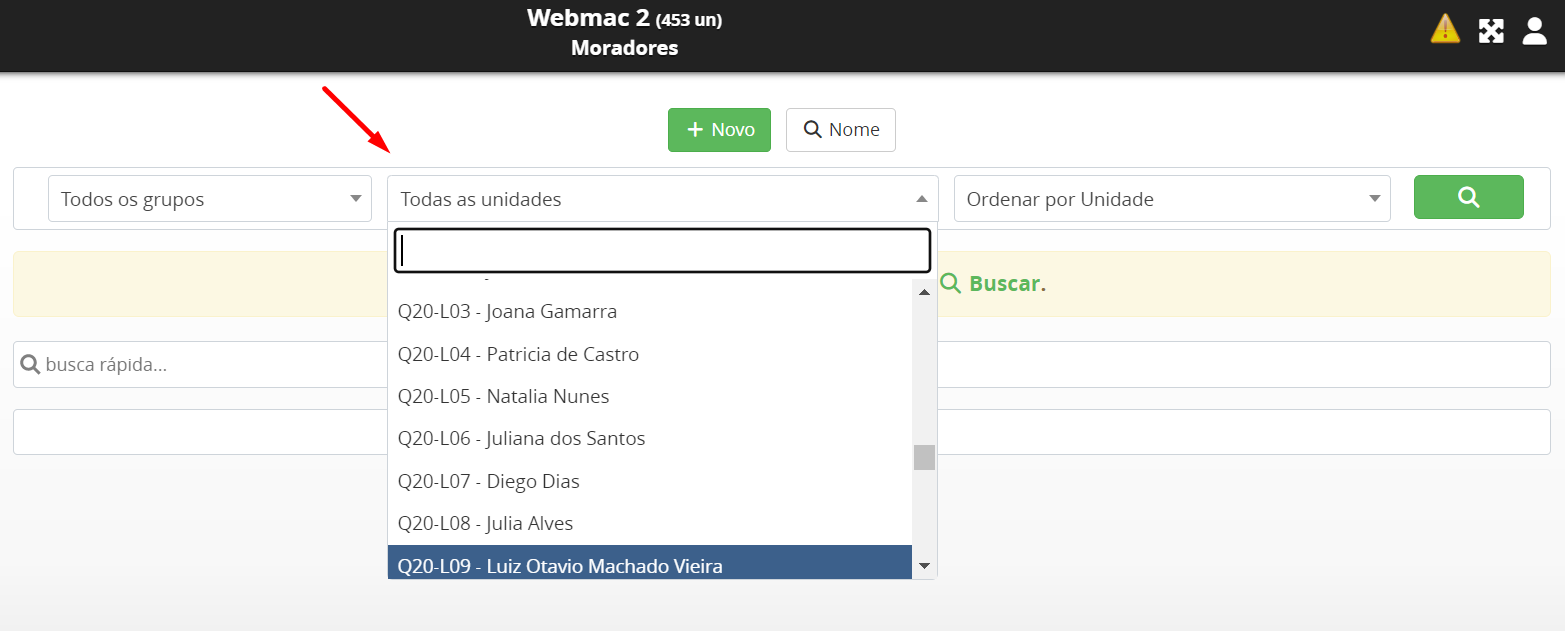Click the list scrollbar down arrow
Screen dimensions: 1565x631
click(924, 566)
